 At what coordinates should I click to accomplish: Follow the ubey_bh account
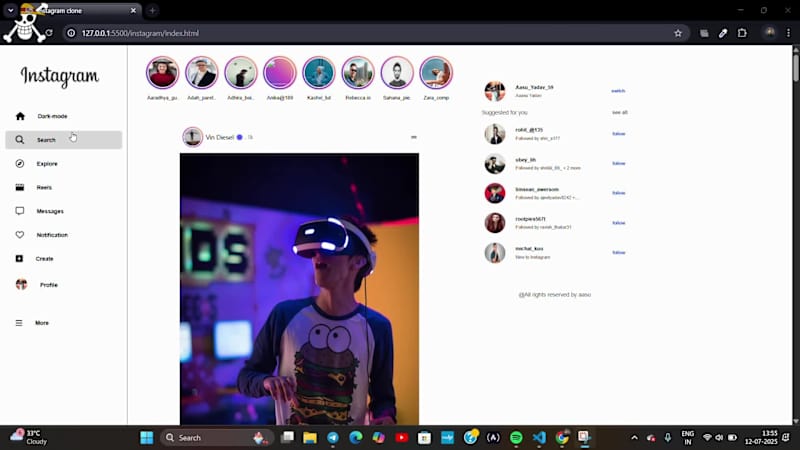click(x=618, y=163)
